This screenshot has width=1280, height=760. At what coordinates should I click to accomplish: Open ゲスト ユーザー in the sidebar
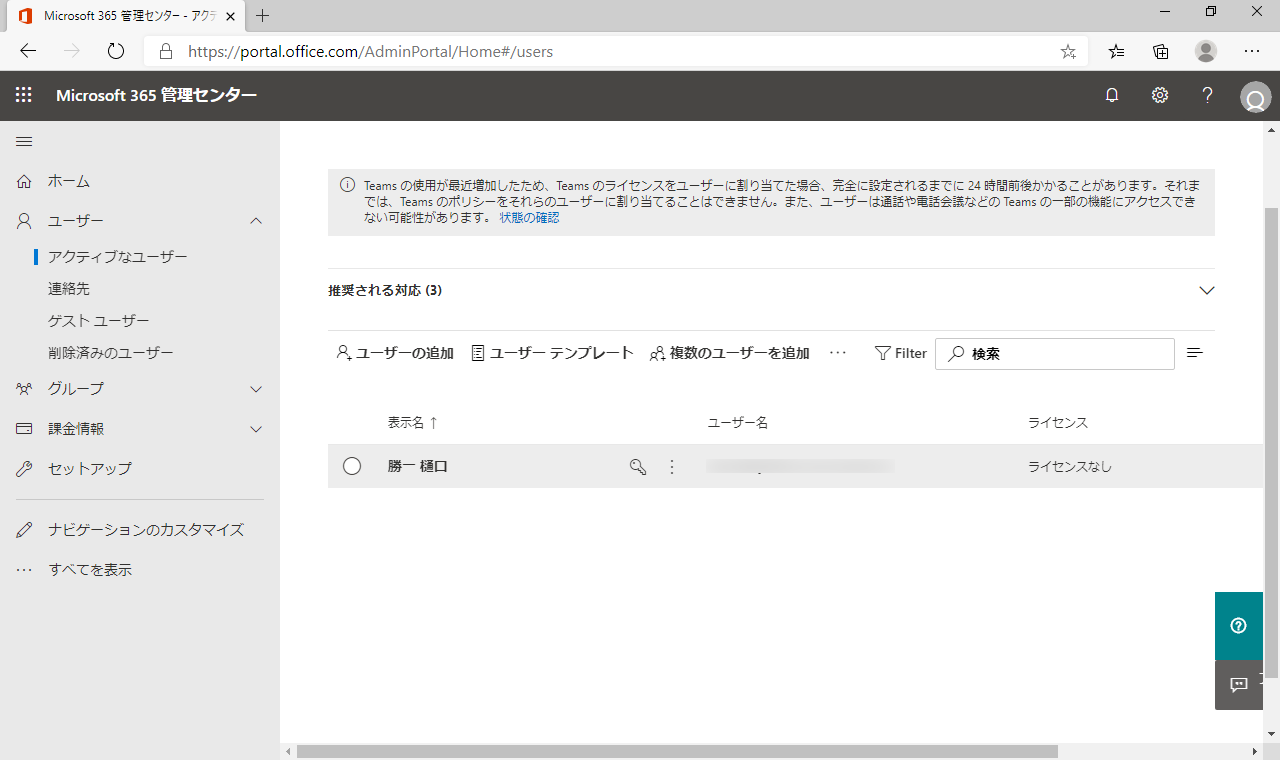(x=99, y=321)
